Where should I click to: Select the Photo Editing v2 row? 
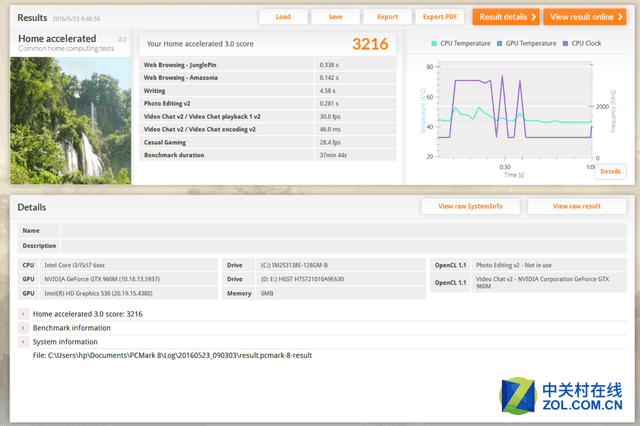click(268, 104)
